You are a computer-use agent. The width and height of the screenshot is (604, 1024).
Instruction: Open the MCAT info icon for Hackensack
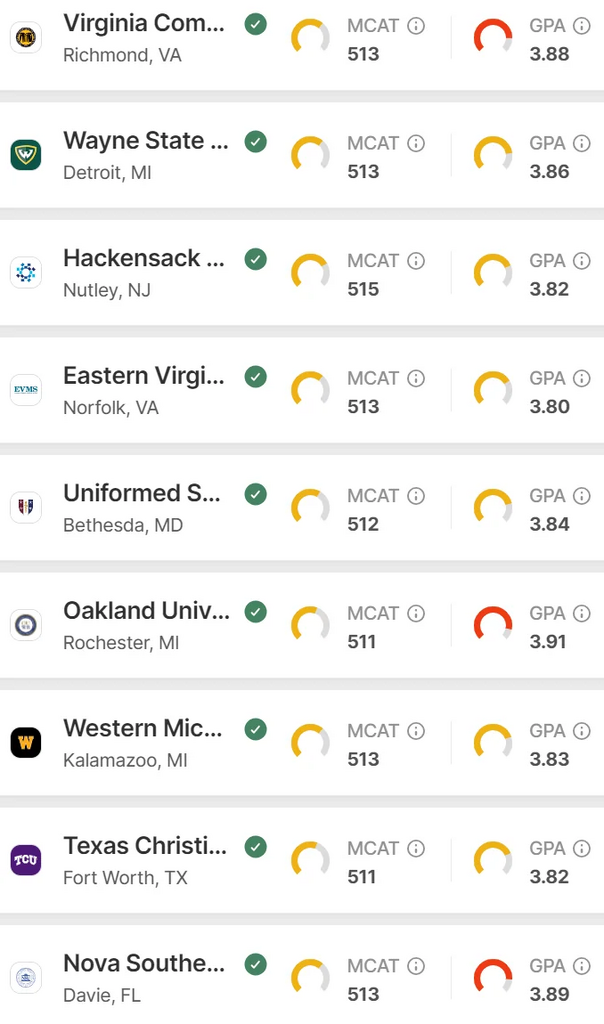click(x=416, y=261)
